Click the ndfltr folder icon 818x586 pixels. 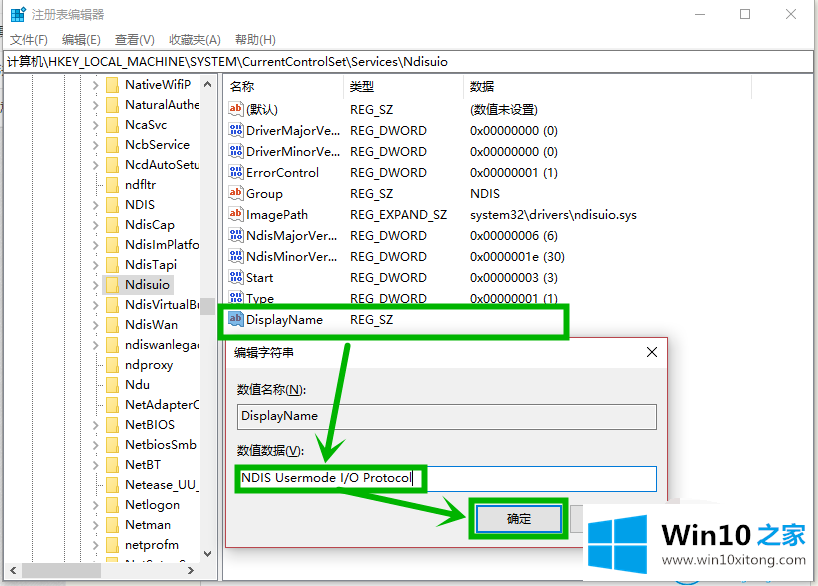coord(112,185)
